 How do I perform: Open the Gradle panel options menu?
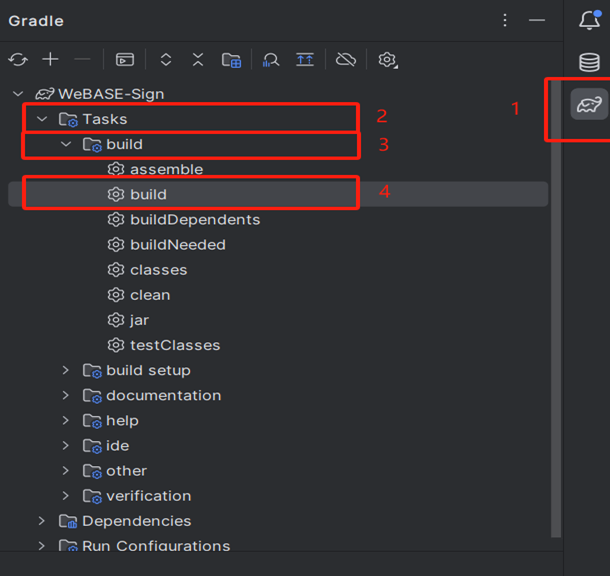click(505, 20)
